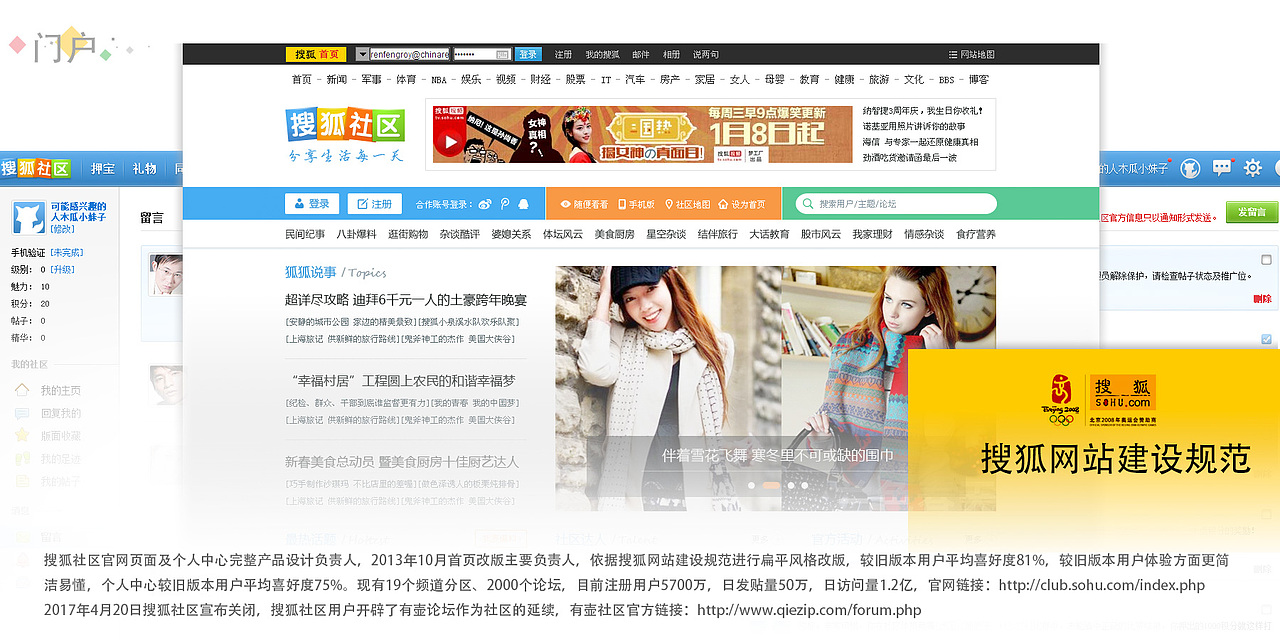Click the 国热 banner advertisement

click(642, 134)
